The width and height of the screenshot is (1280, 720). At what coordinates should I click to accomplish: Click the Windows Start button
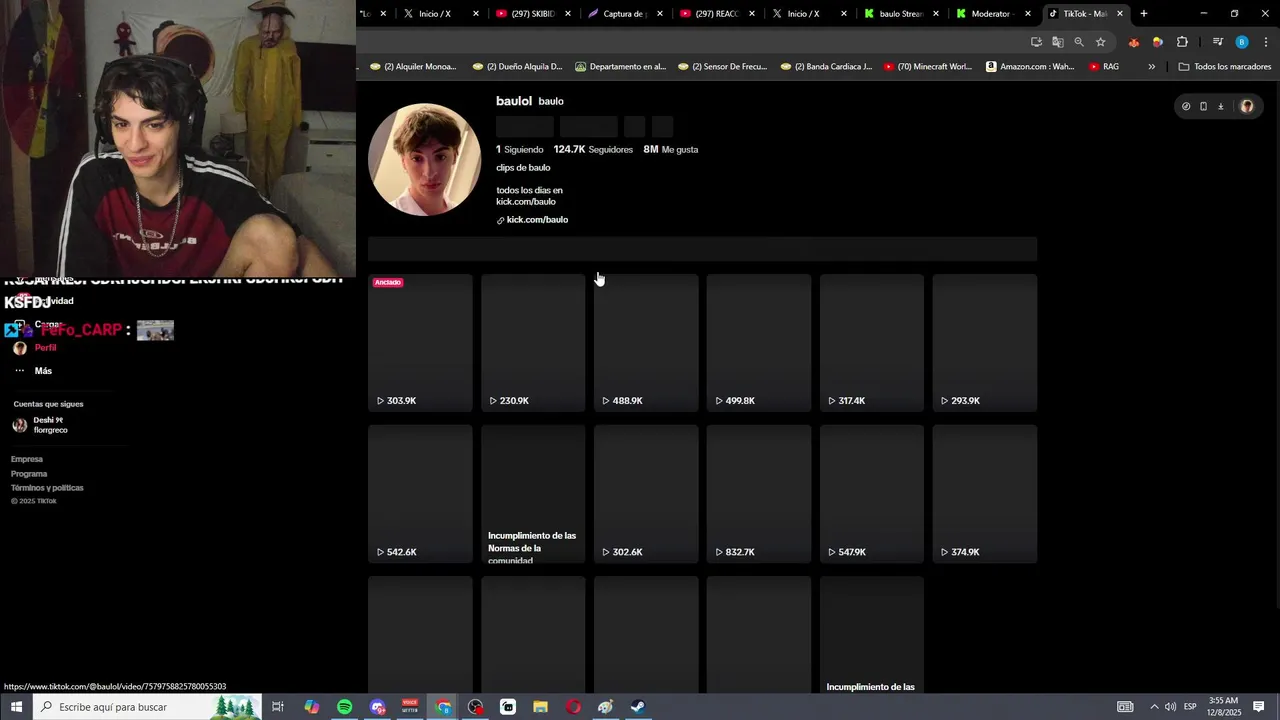coord(16,707)
